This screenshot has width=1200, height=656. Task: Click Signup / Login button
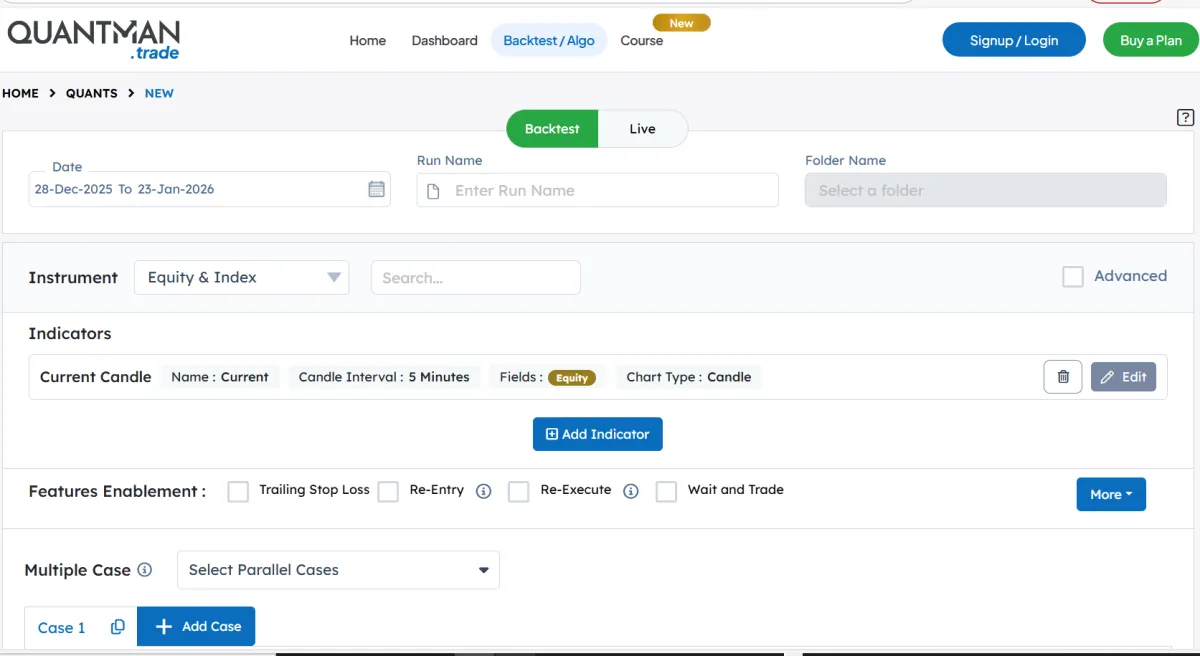1014,40
